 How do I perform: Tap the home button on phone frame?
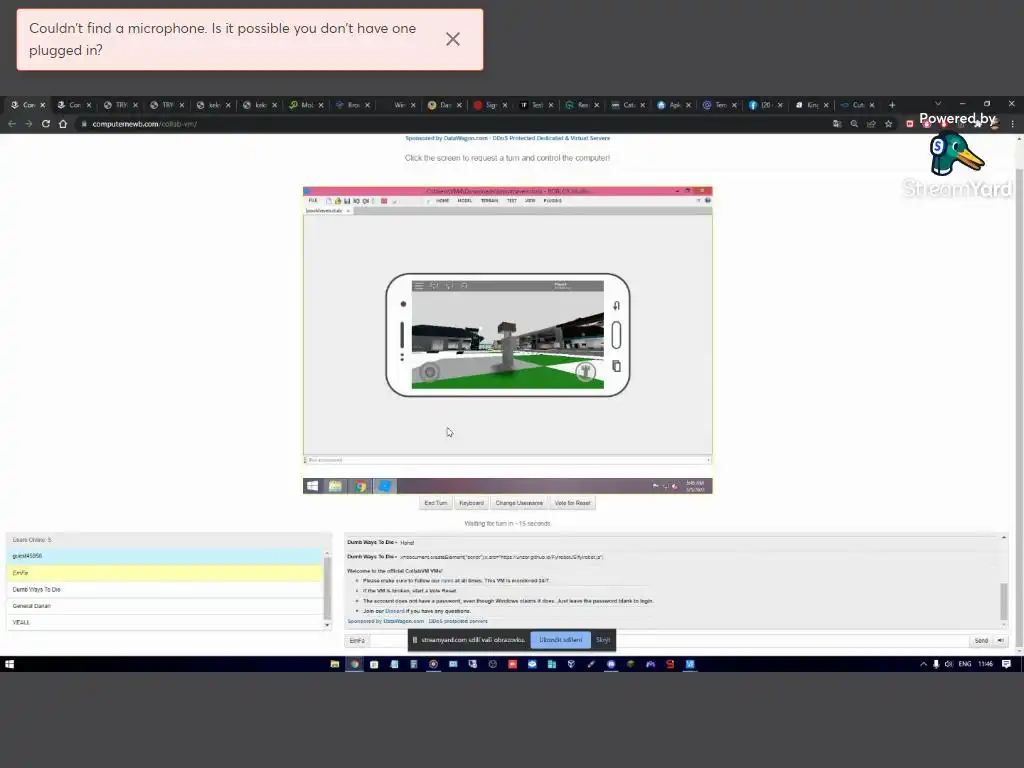pyautogui.click(x=616, y=336)
